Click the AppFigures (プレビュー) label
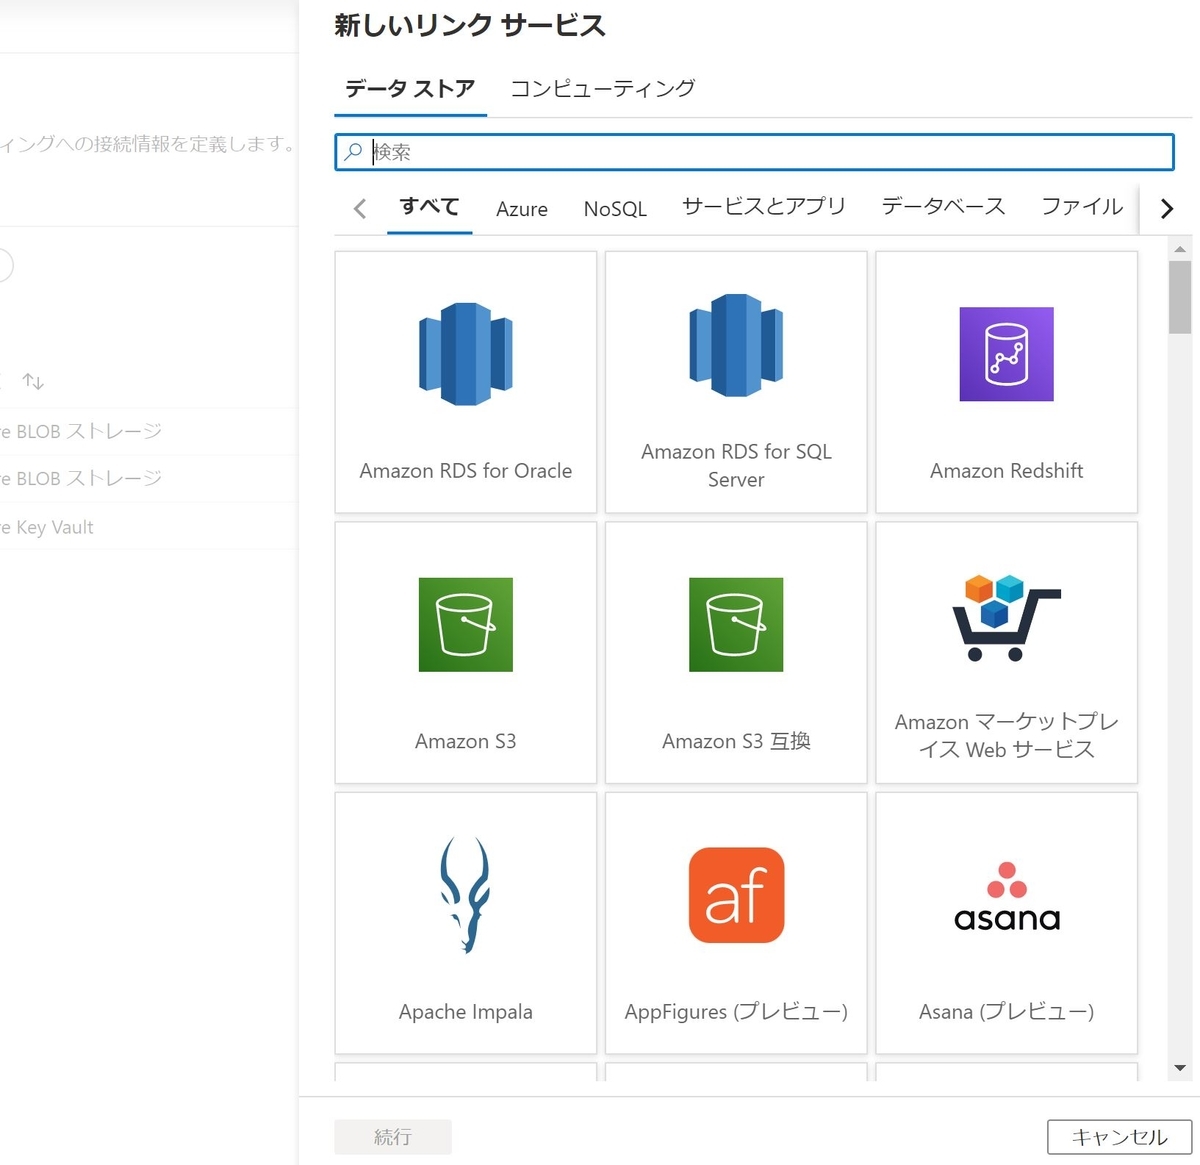 [x=736, y=1012]
